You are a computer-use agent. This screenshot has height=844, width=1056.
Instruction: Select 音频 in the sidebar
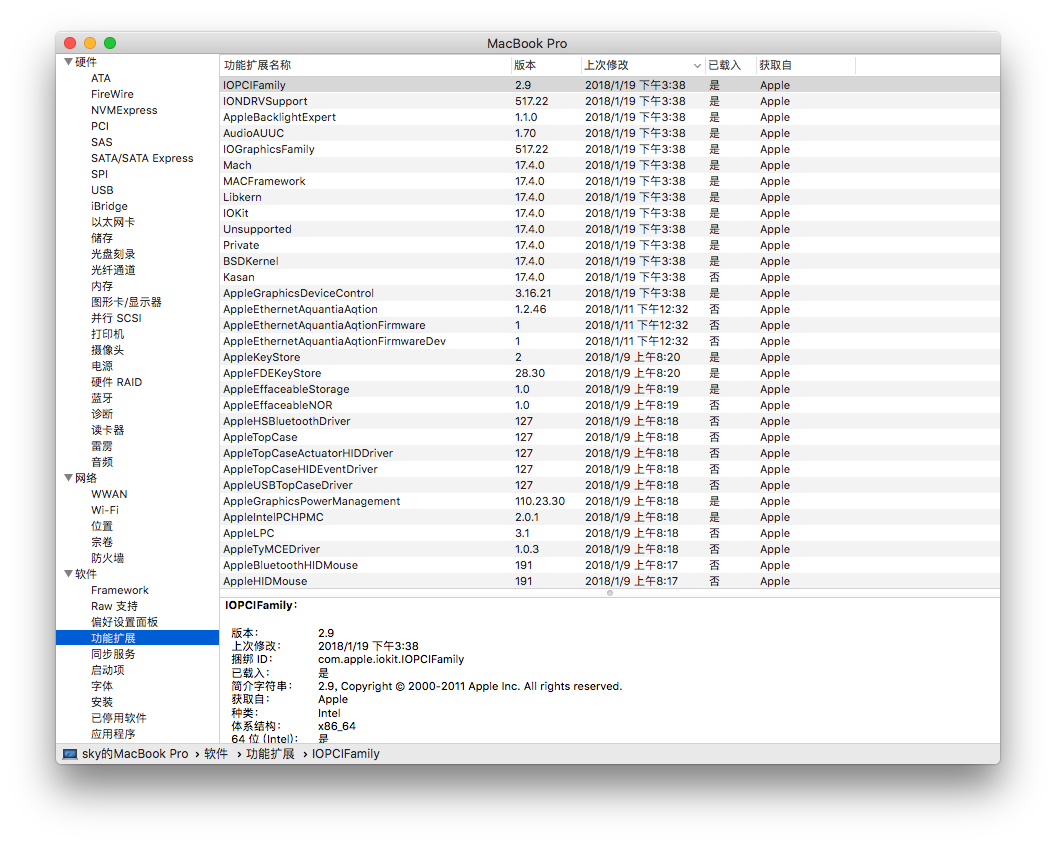[102, 462]
